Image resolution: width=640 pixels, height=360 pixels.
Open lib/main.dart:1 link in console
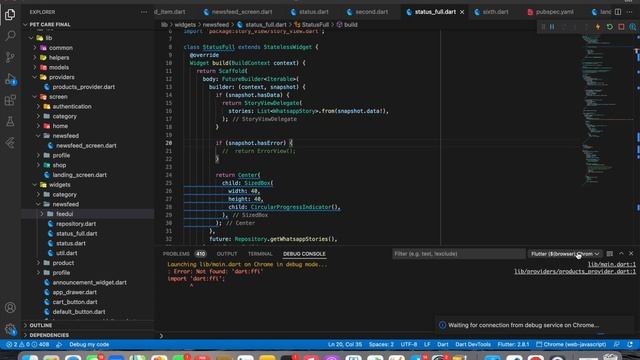pyautogui.click(x=611, y=264)
